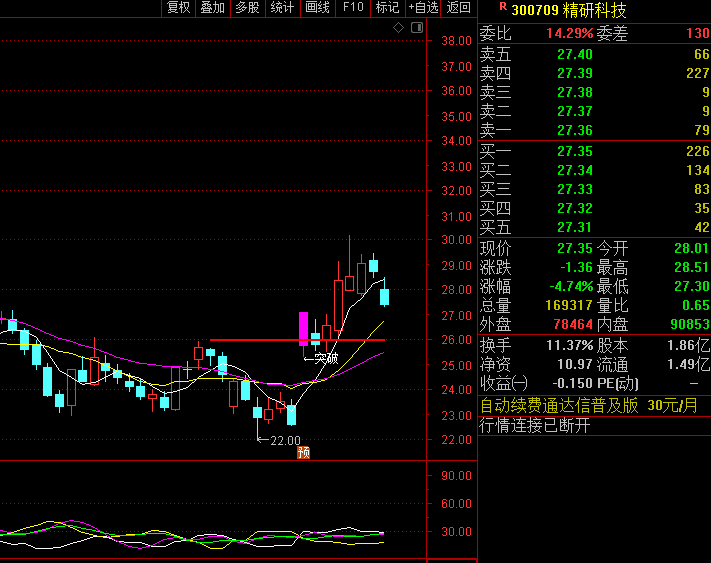This screenshot has width=711, height=563.
Task: Click 今开 value 28.01
Action: [692, 248]
